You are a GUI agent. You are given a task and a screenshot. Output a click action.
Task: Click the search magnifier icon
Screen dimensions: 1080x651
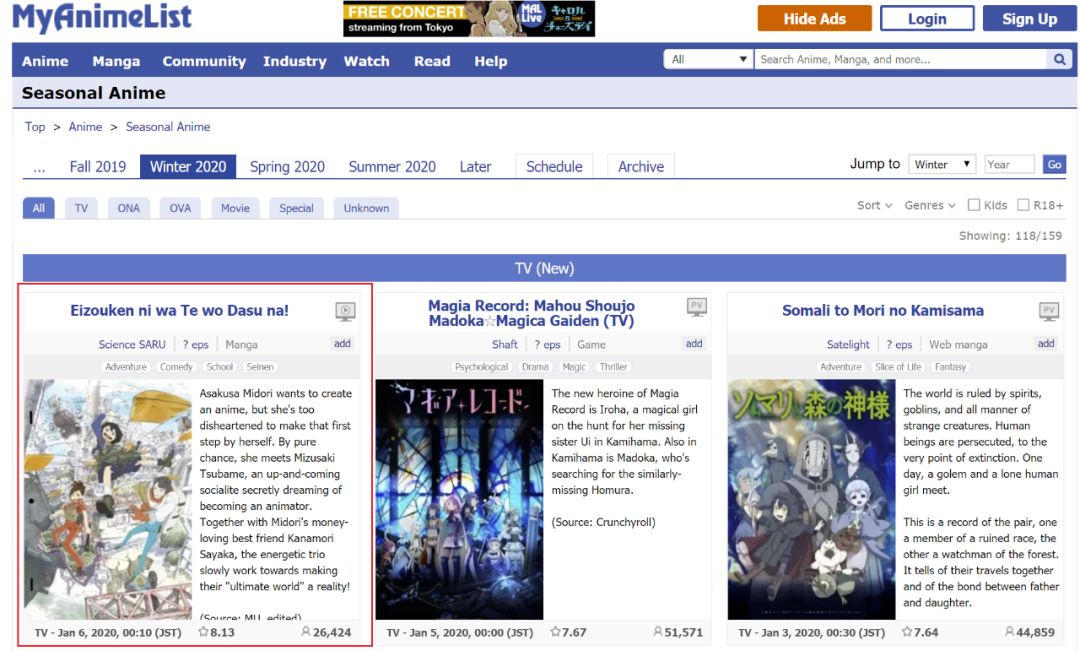[1059, 59]
